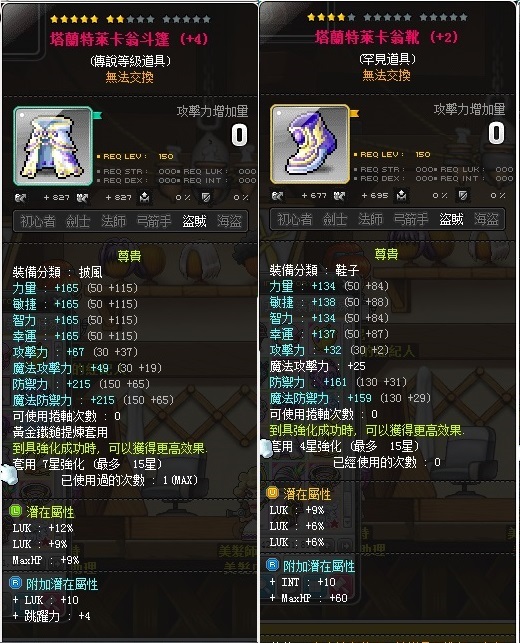520x643 pixels.
Task: Click the star rating row above cape name
Action: (x=130, y=19)
